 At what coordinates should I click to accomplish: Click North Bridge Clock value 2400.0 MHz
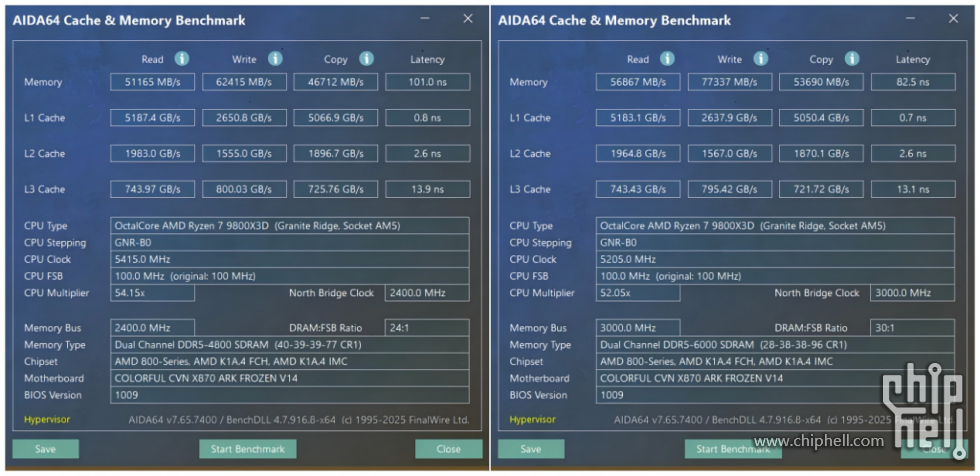click(428, 293)
